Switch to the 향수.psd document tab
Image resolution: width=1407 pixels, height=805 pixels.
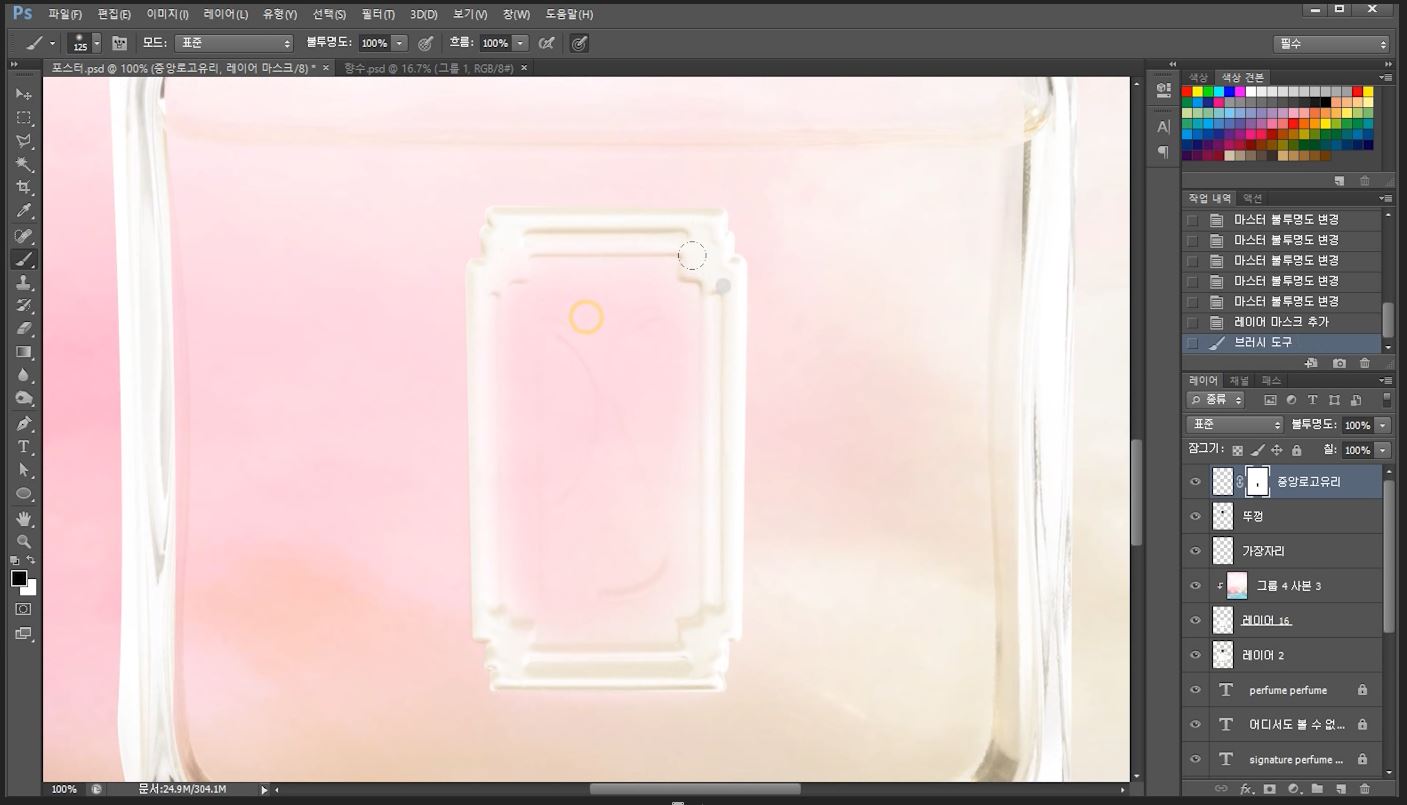428,68
